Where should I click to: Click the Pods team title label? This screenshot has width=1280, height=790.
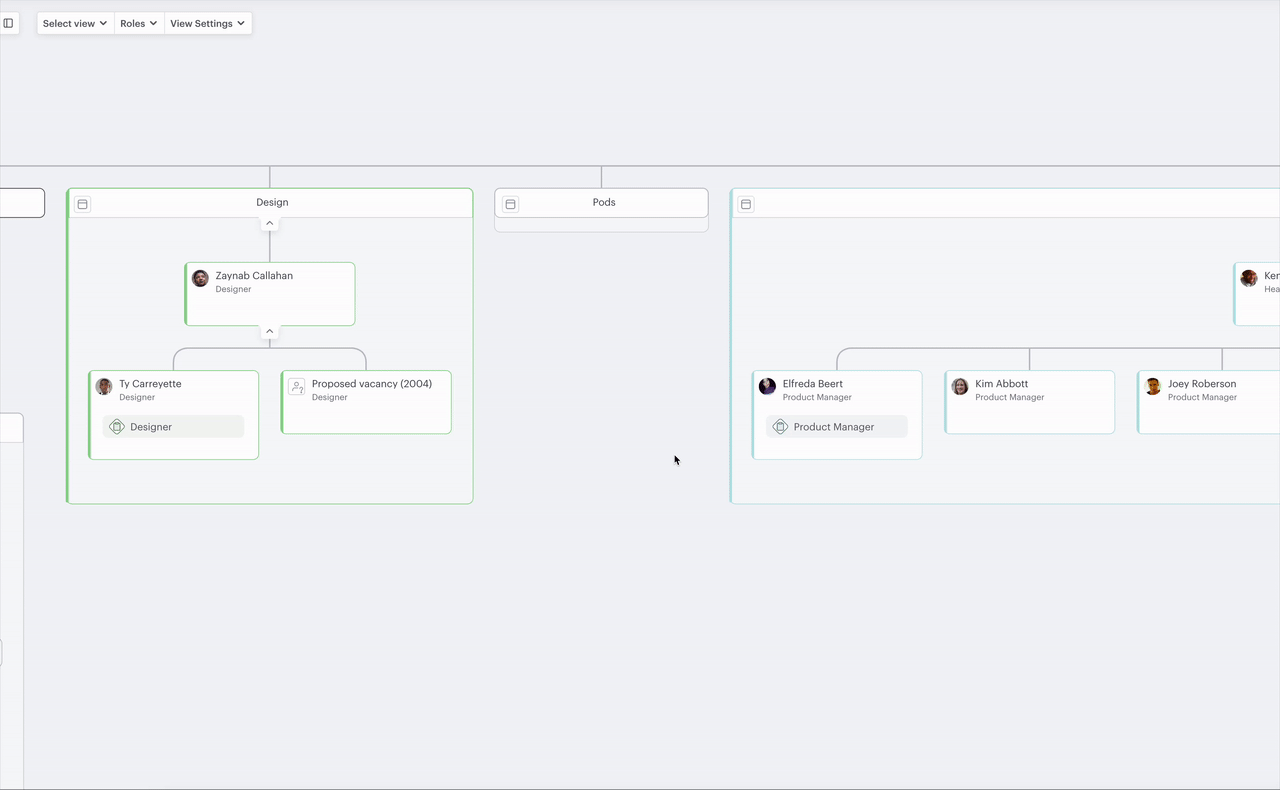[603, 202]
